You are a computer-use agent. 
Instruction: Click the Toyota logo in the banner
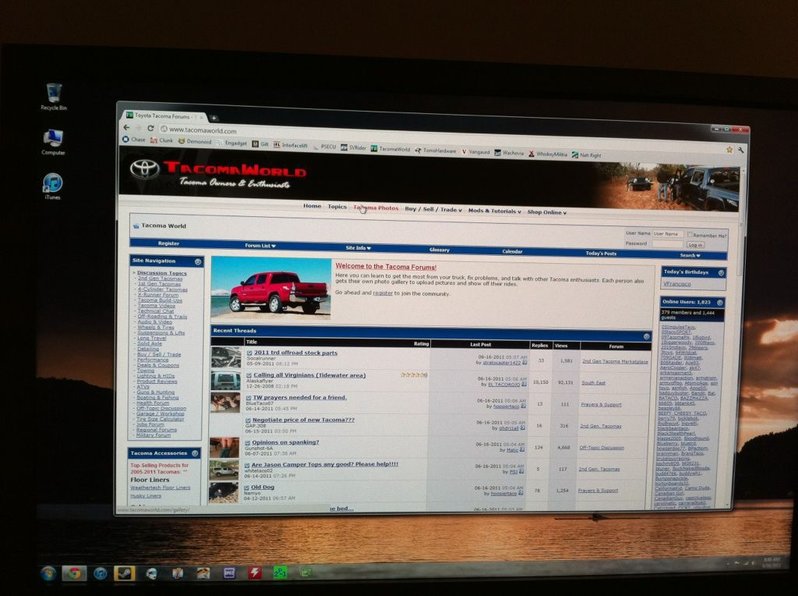click(x=145, y=169)
